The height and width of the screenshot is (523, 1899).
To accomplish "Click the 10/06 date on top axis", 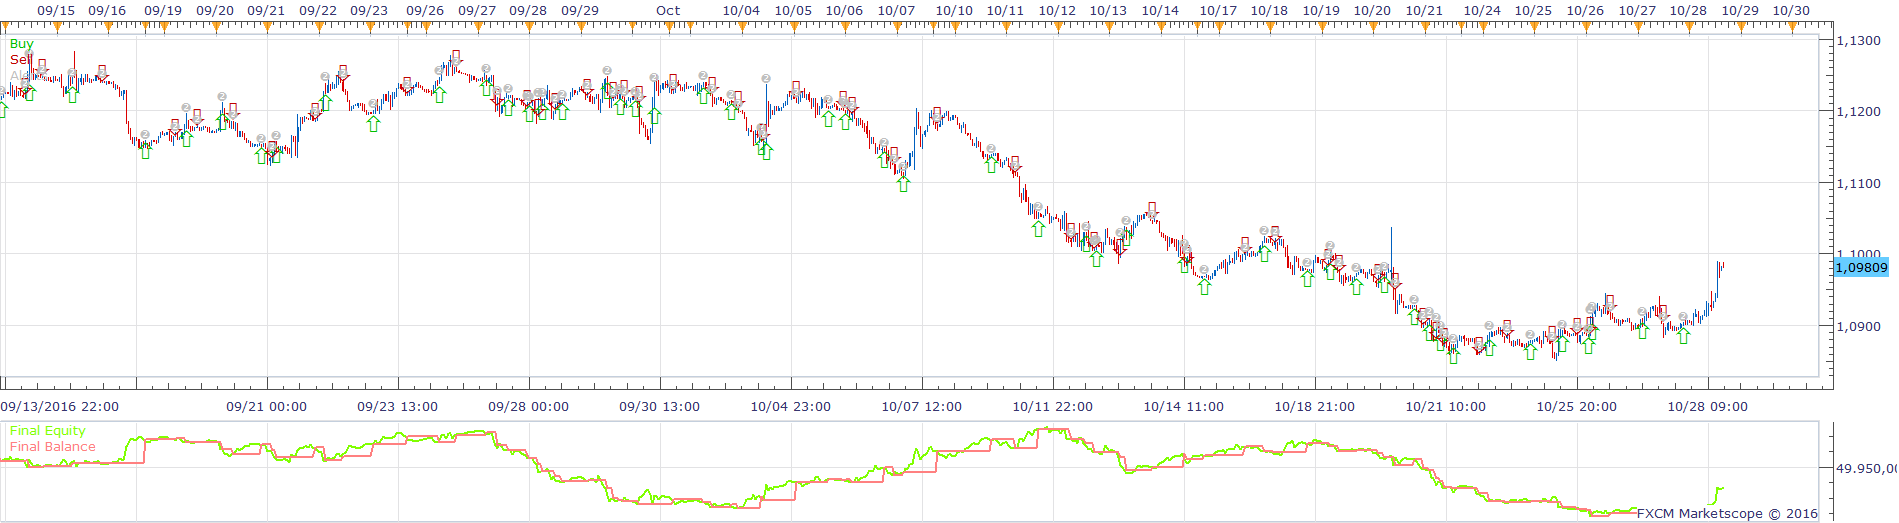I will tap(844, 11).
